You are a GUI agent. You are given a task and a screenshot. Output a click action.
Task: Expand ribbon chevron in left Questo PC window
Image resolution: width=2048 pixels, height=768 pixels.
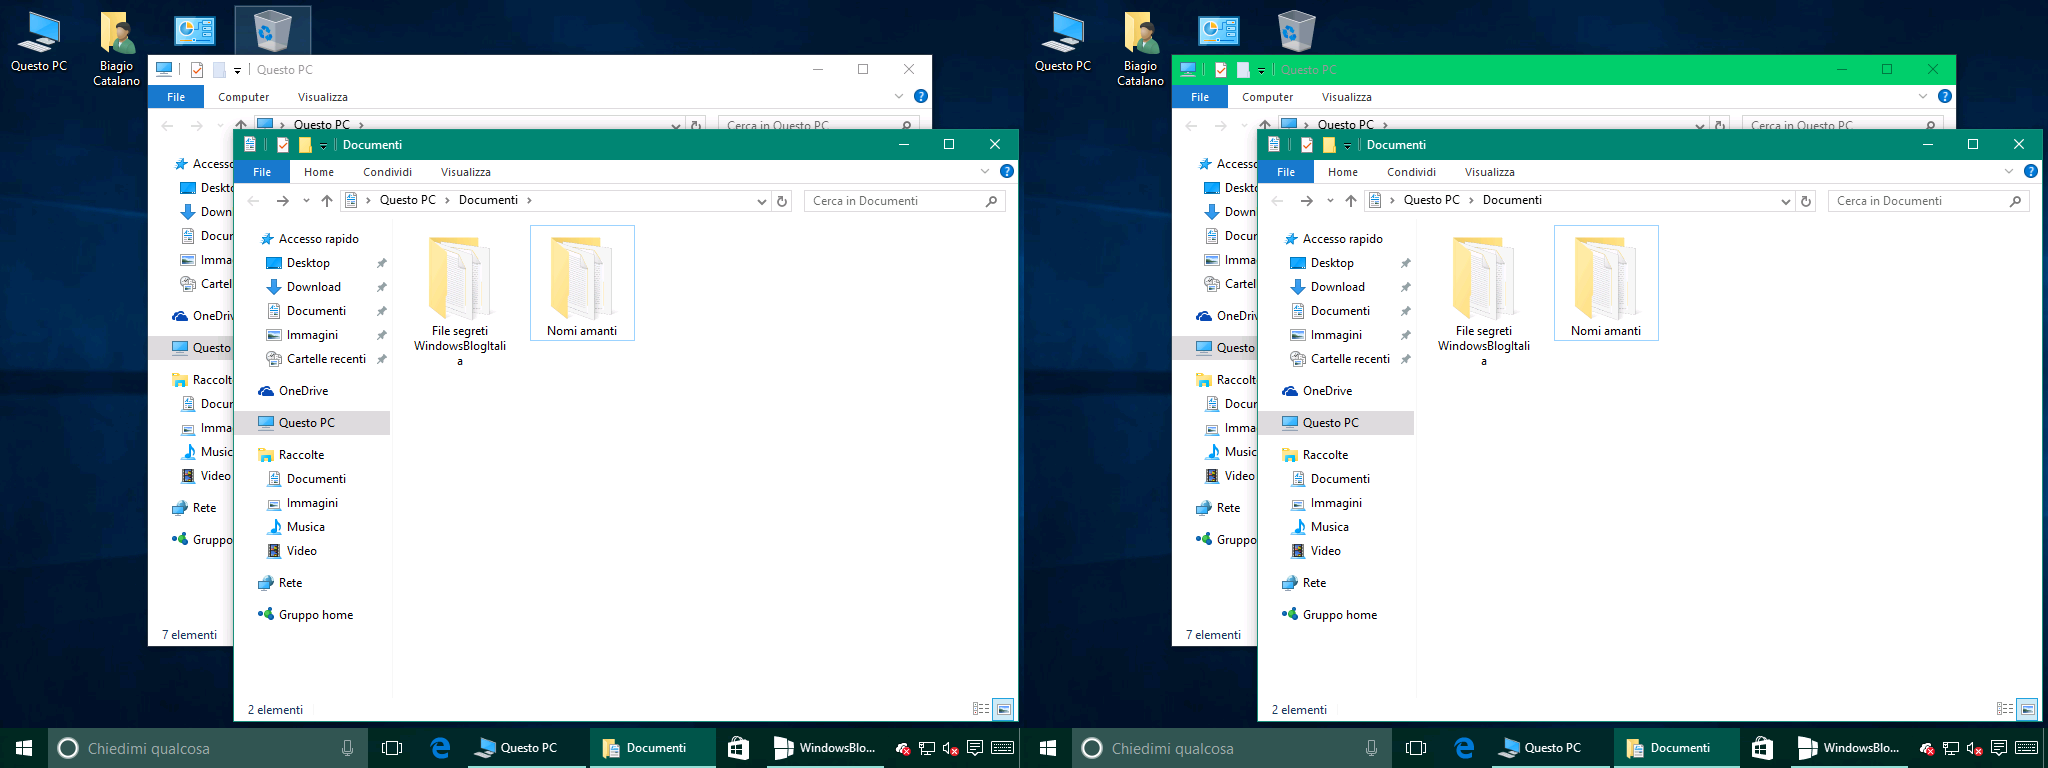coord(899,97)
